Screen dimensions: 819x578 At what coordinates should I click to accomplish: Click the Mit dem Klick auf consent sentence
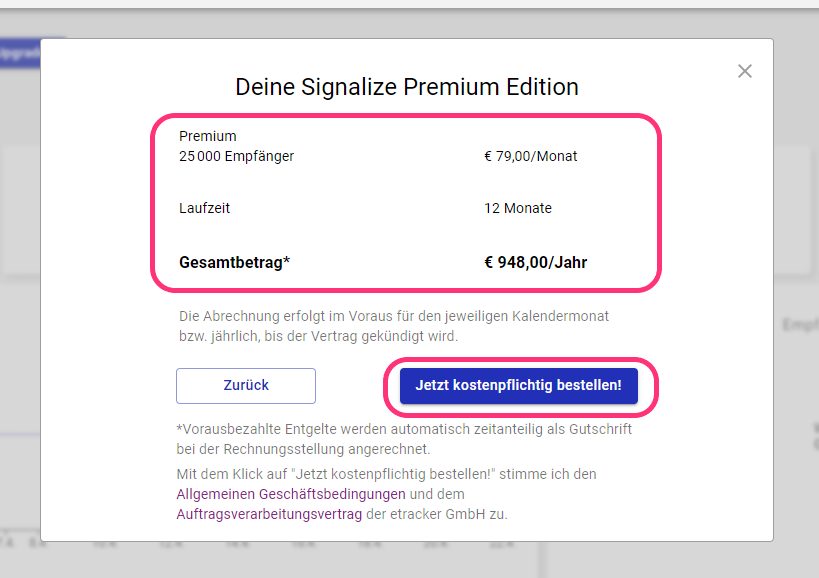click(x=387, y=474)
